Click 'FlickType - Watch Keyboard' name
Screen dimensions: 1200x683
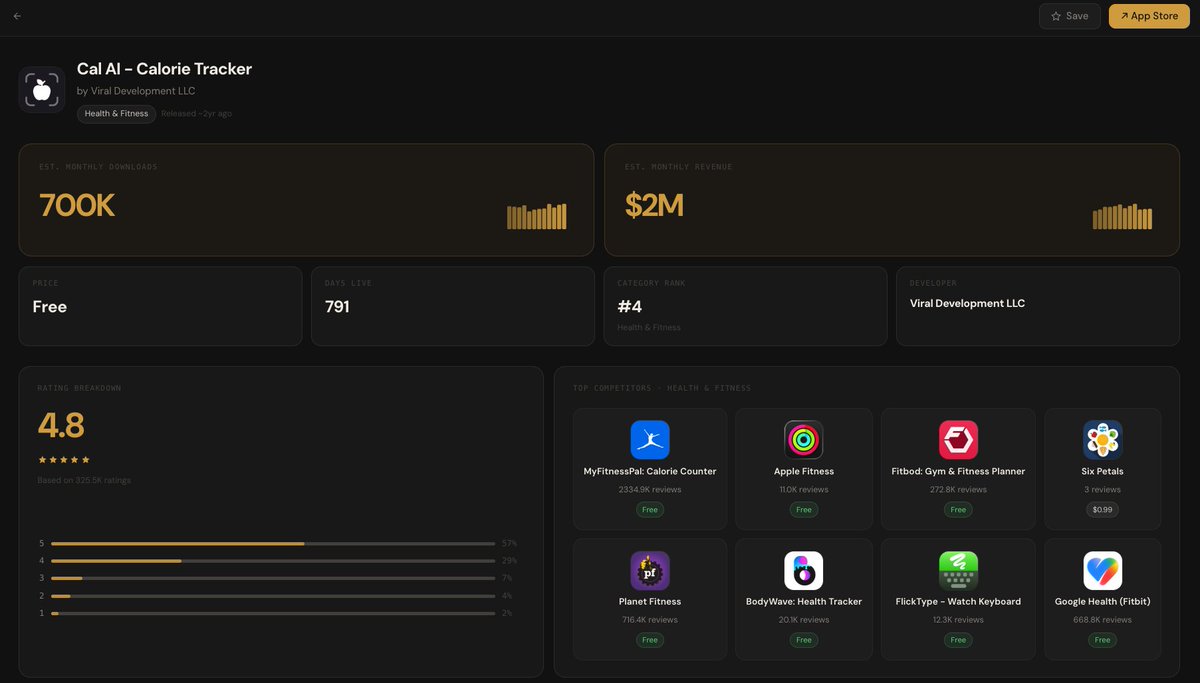click(958, 601)
